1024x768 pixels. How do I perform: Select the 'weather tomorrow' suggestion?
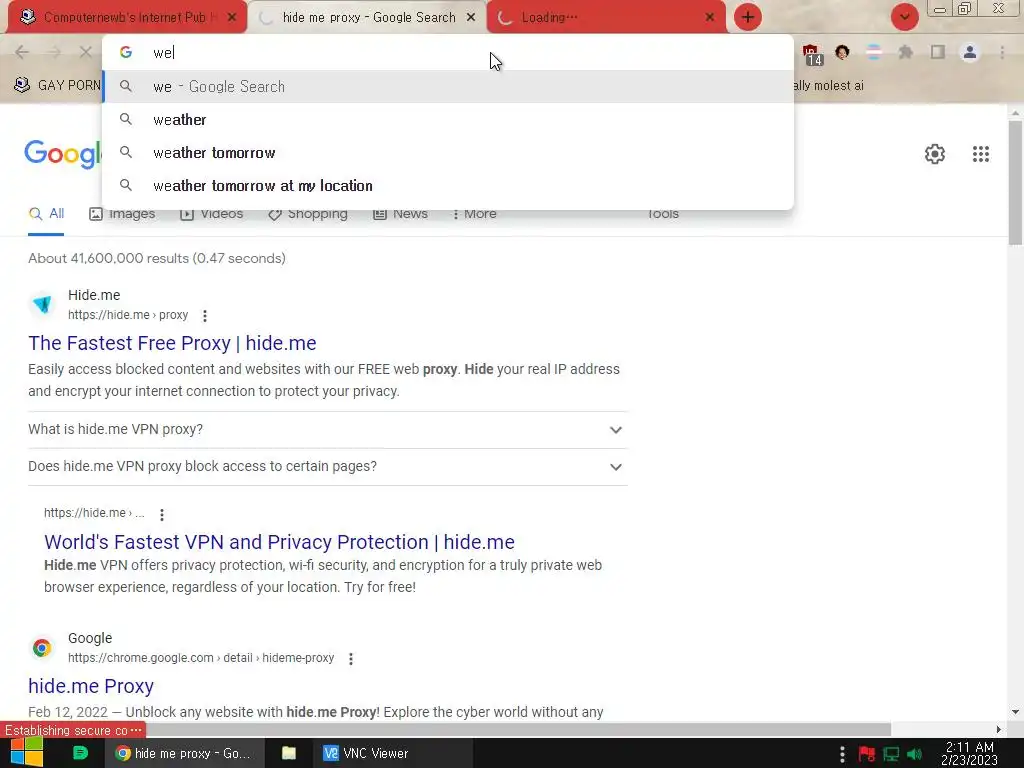448,153
